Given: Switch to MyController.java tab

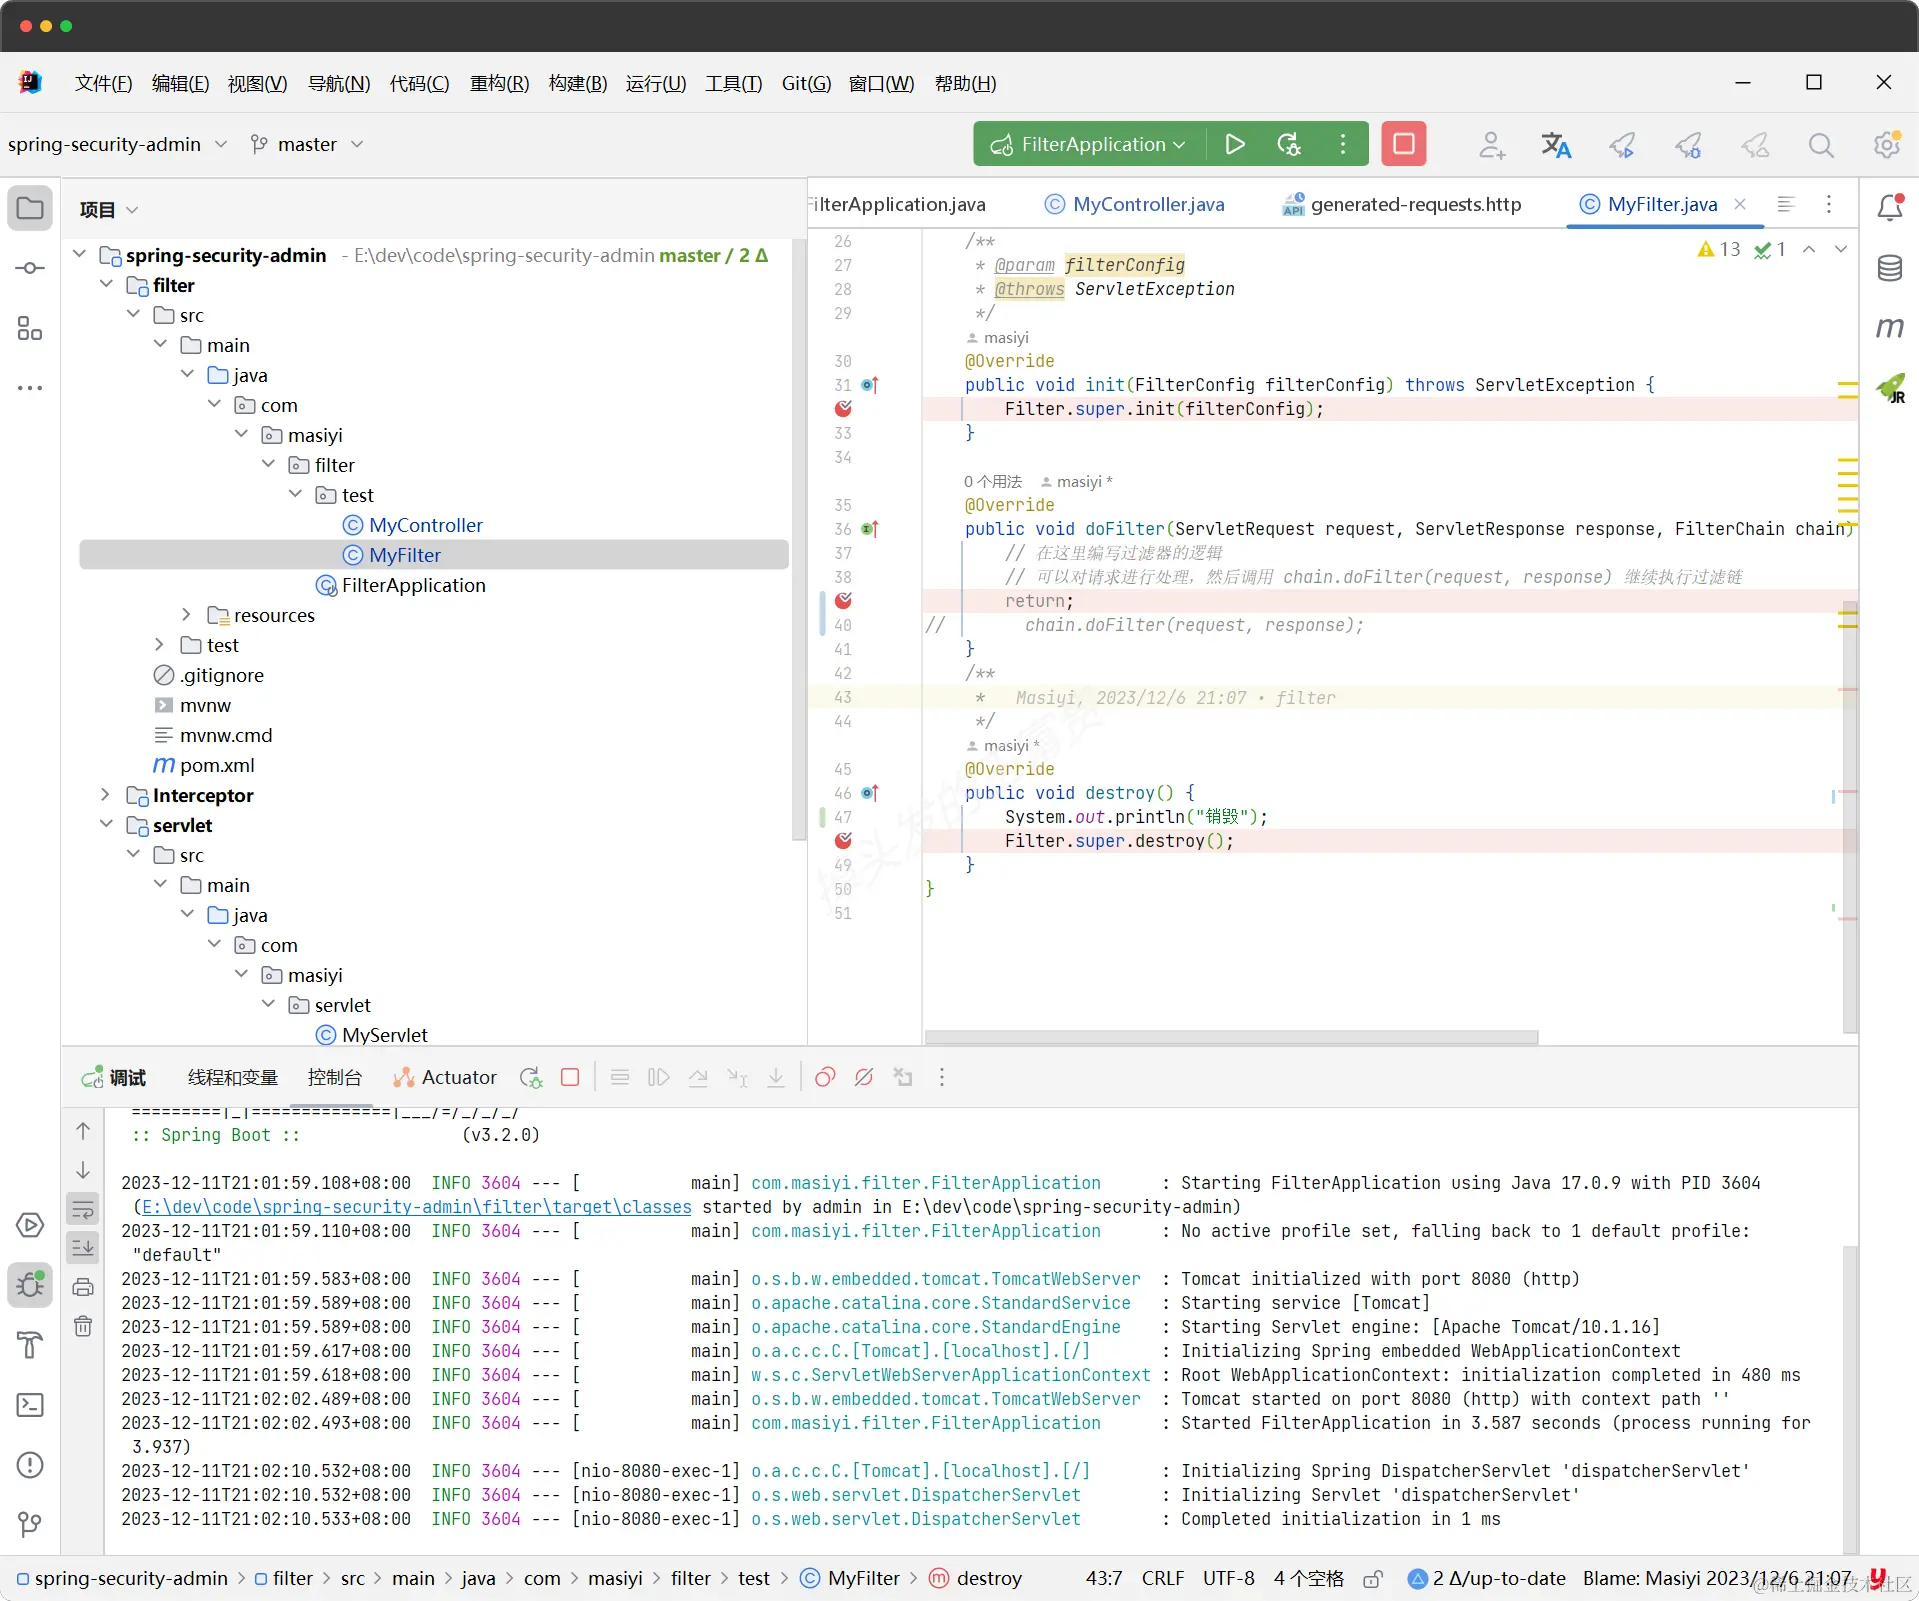Looking at the screenshot, I should pos(1134,205).
